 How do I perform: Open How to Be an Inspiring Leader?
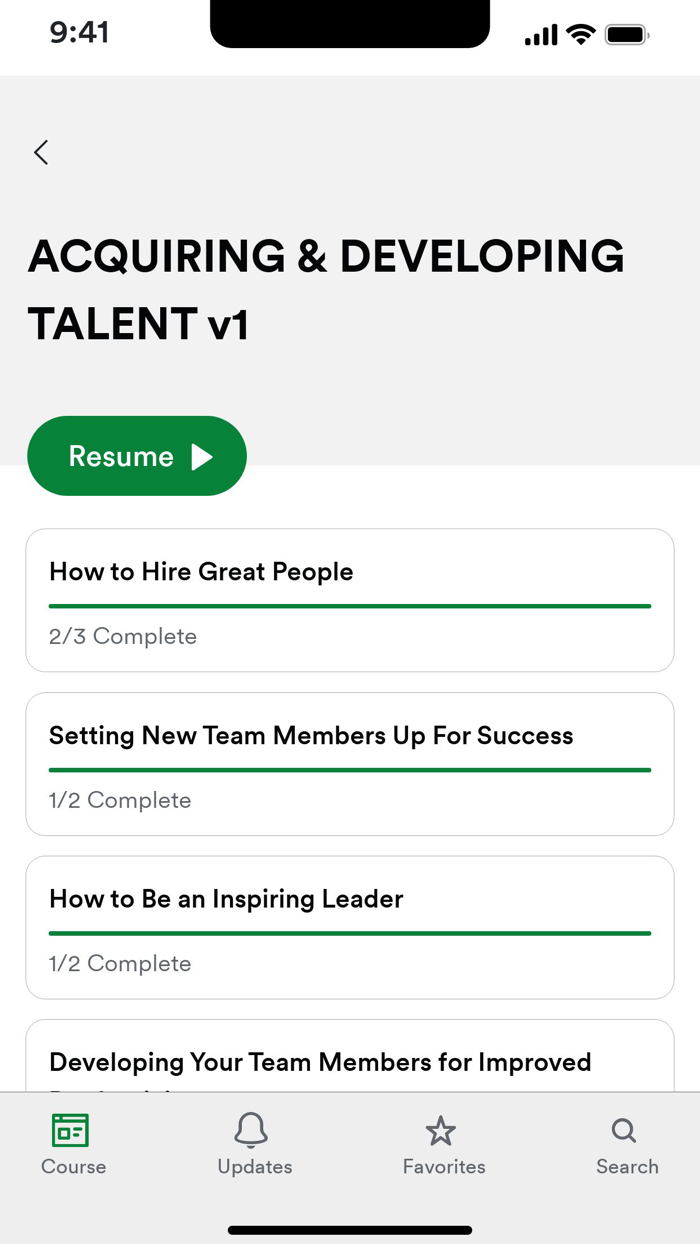(x=349, y=927)
